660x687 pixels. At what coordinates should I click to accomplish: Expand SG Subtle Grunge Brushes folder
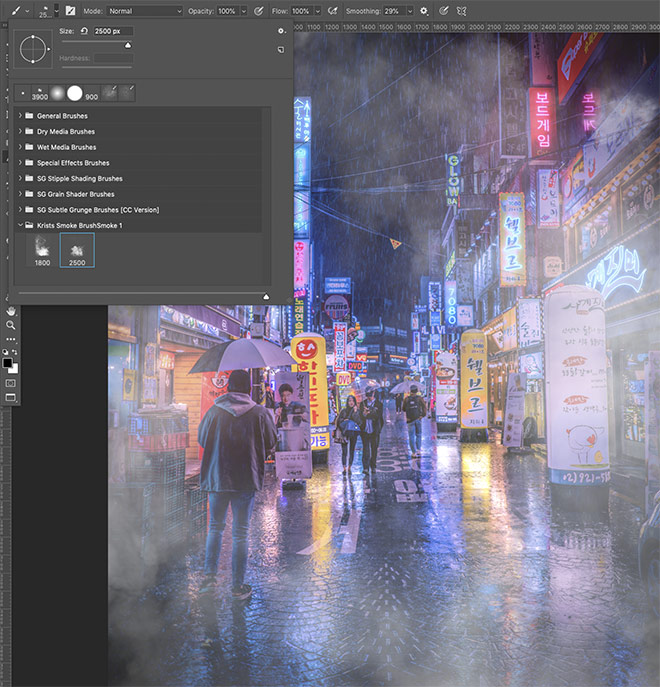pyautogui.click(x=20, y=209)
